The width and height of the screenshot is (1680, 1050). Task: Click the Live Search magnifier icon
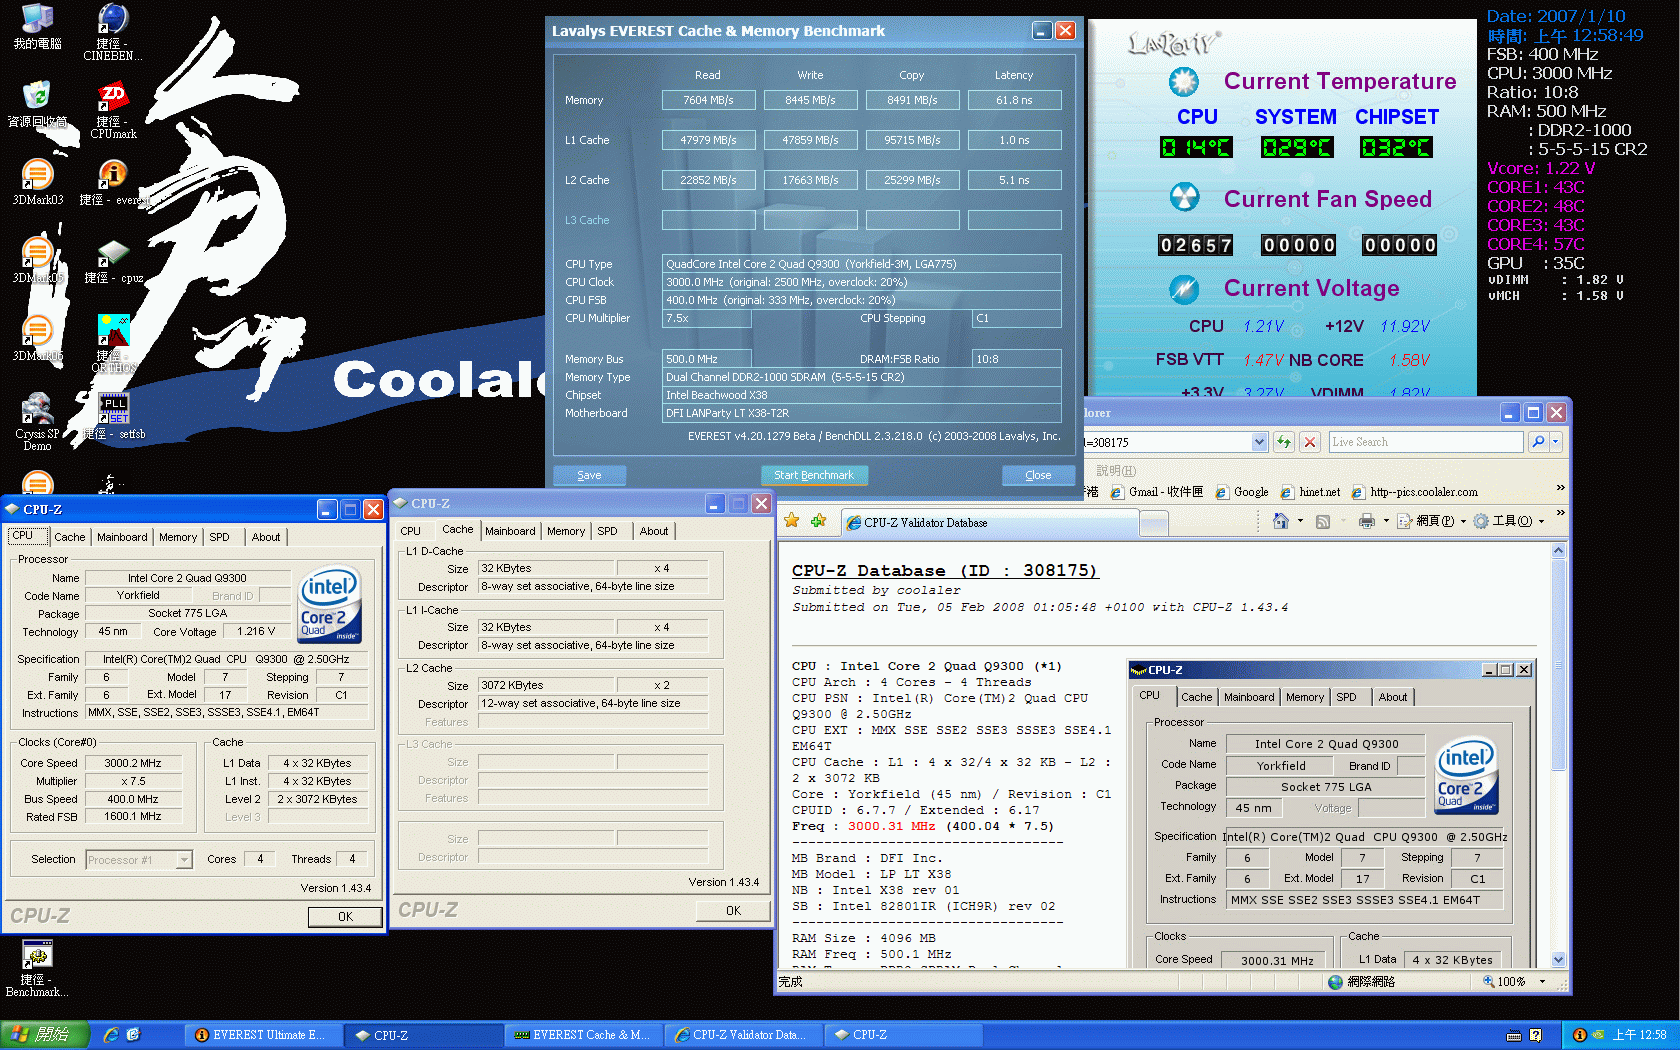1537,442
